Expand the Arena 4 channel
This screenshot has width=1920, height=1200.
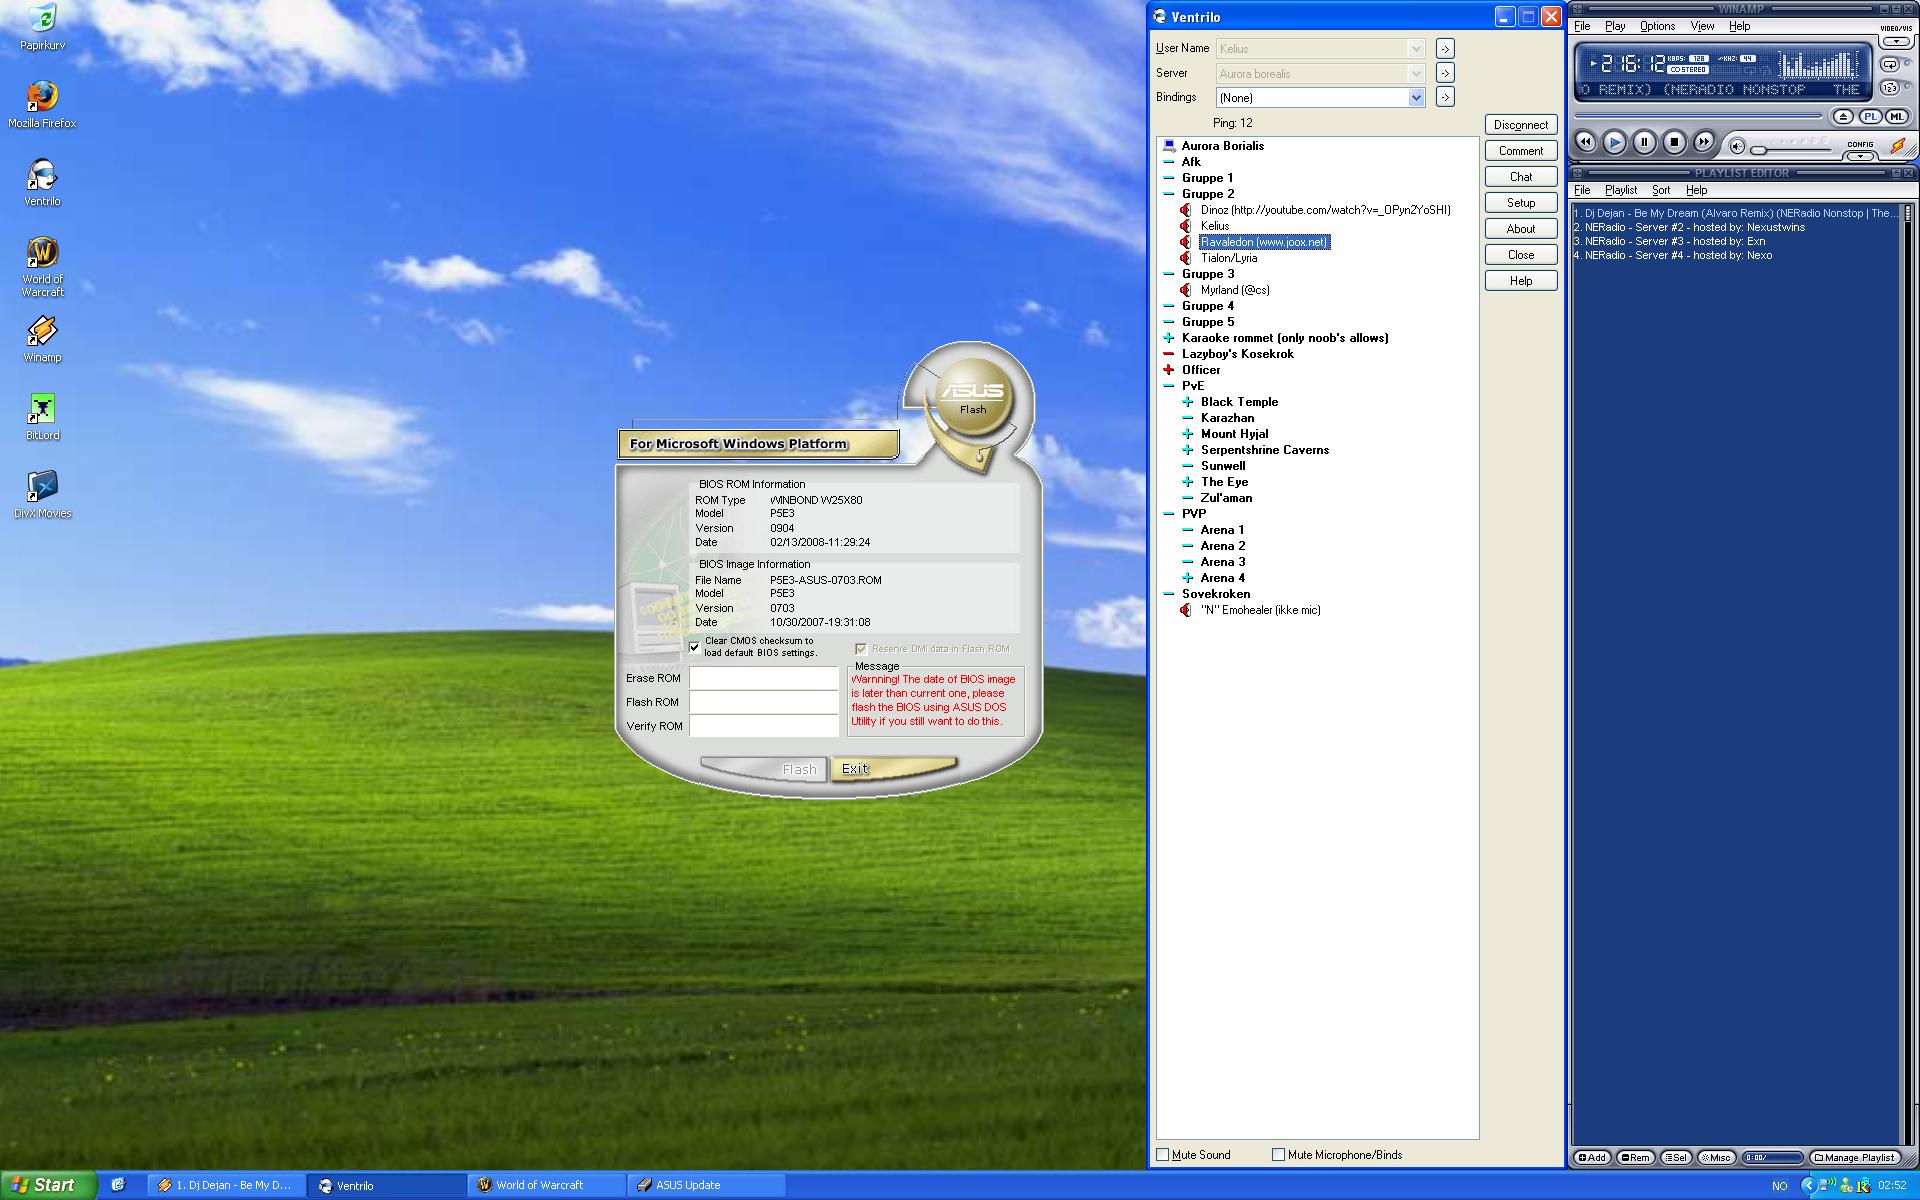pos(1187,578)
